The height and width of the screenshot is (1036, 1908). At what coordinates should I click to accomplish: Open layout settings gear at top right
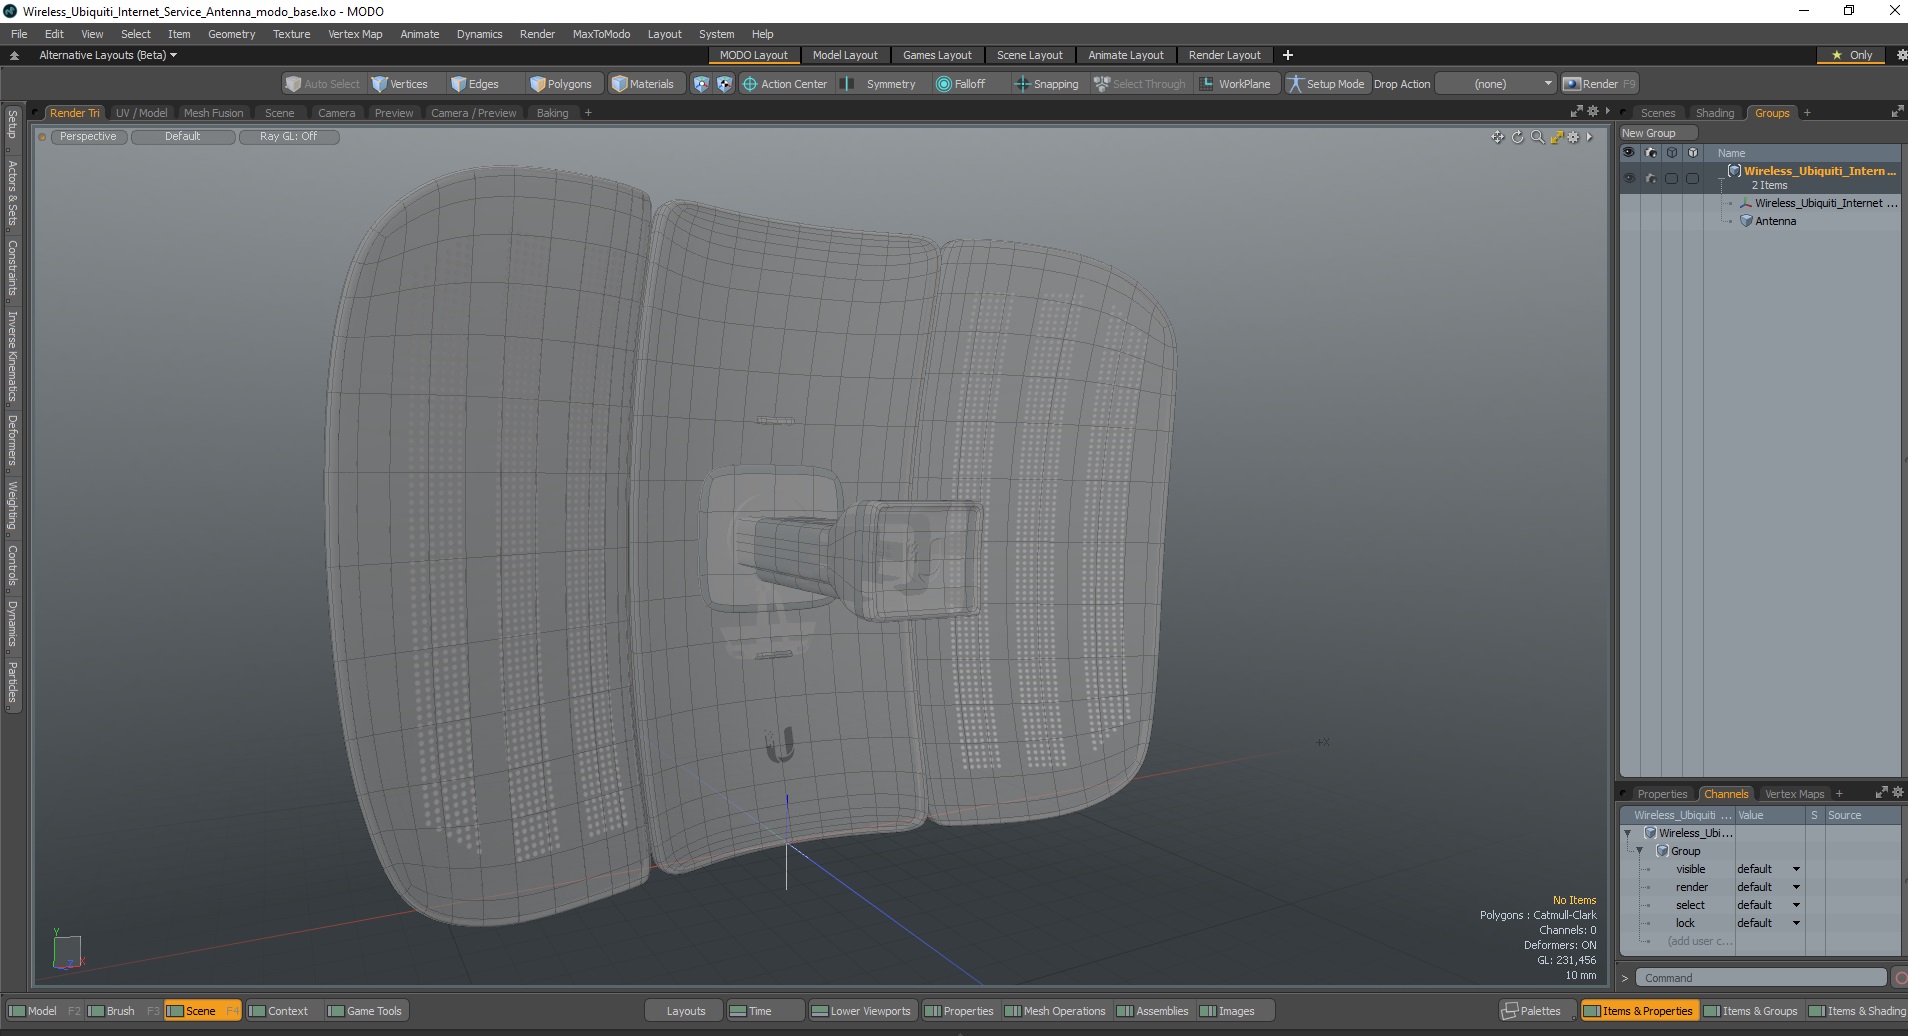coord(1901,55)
